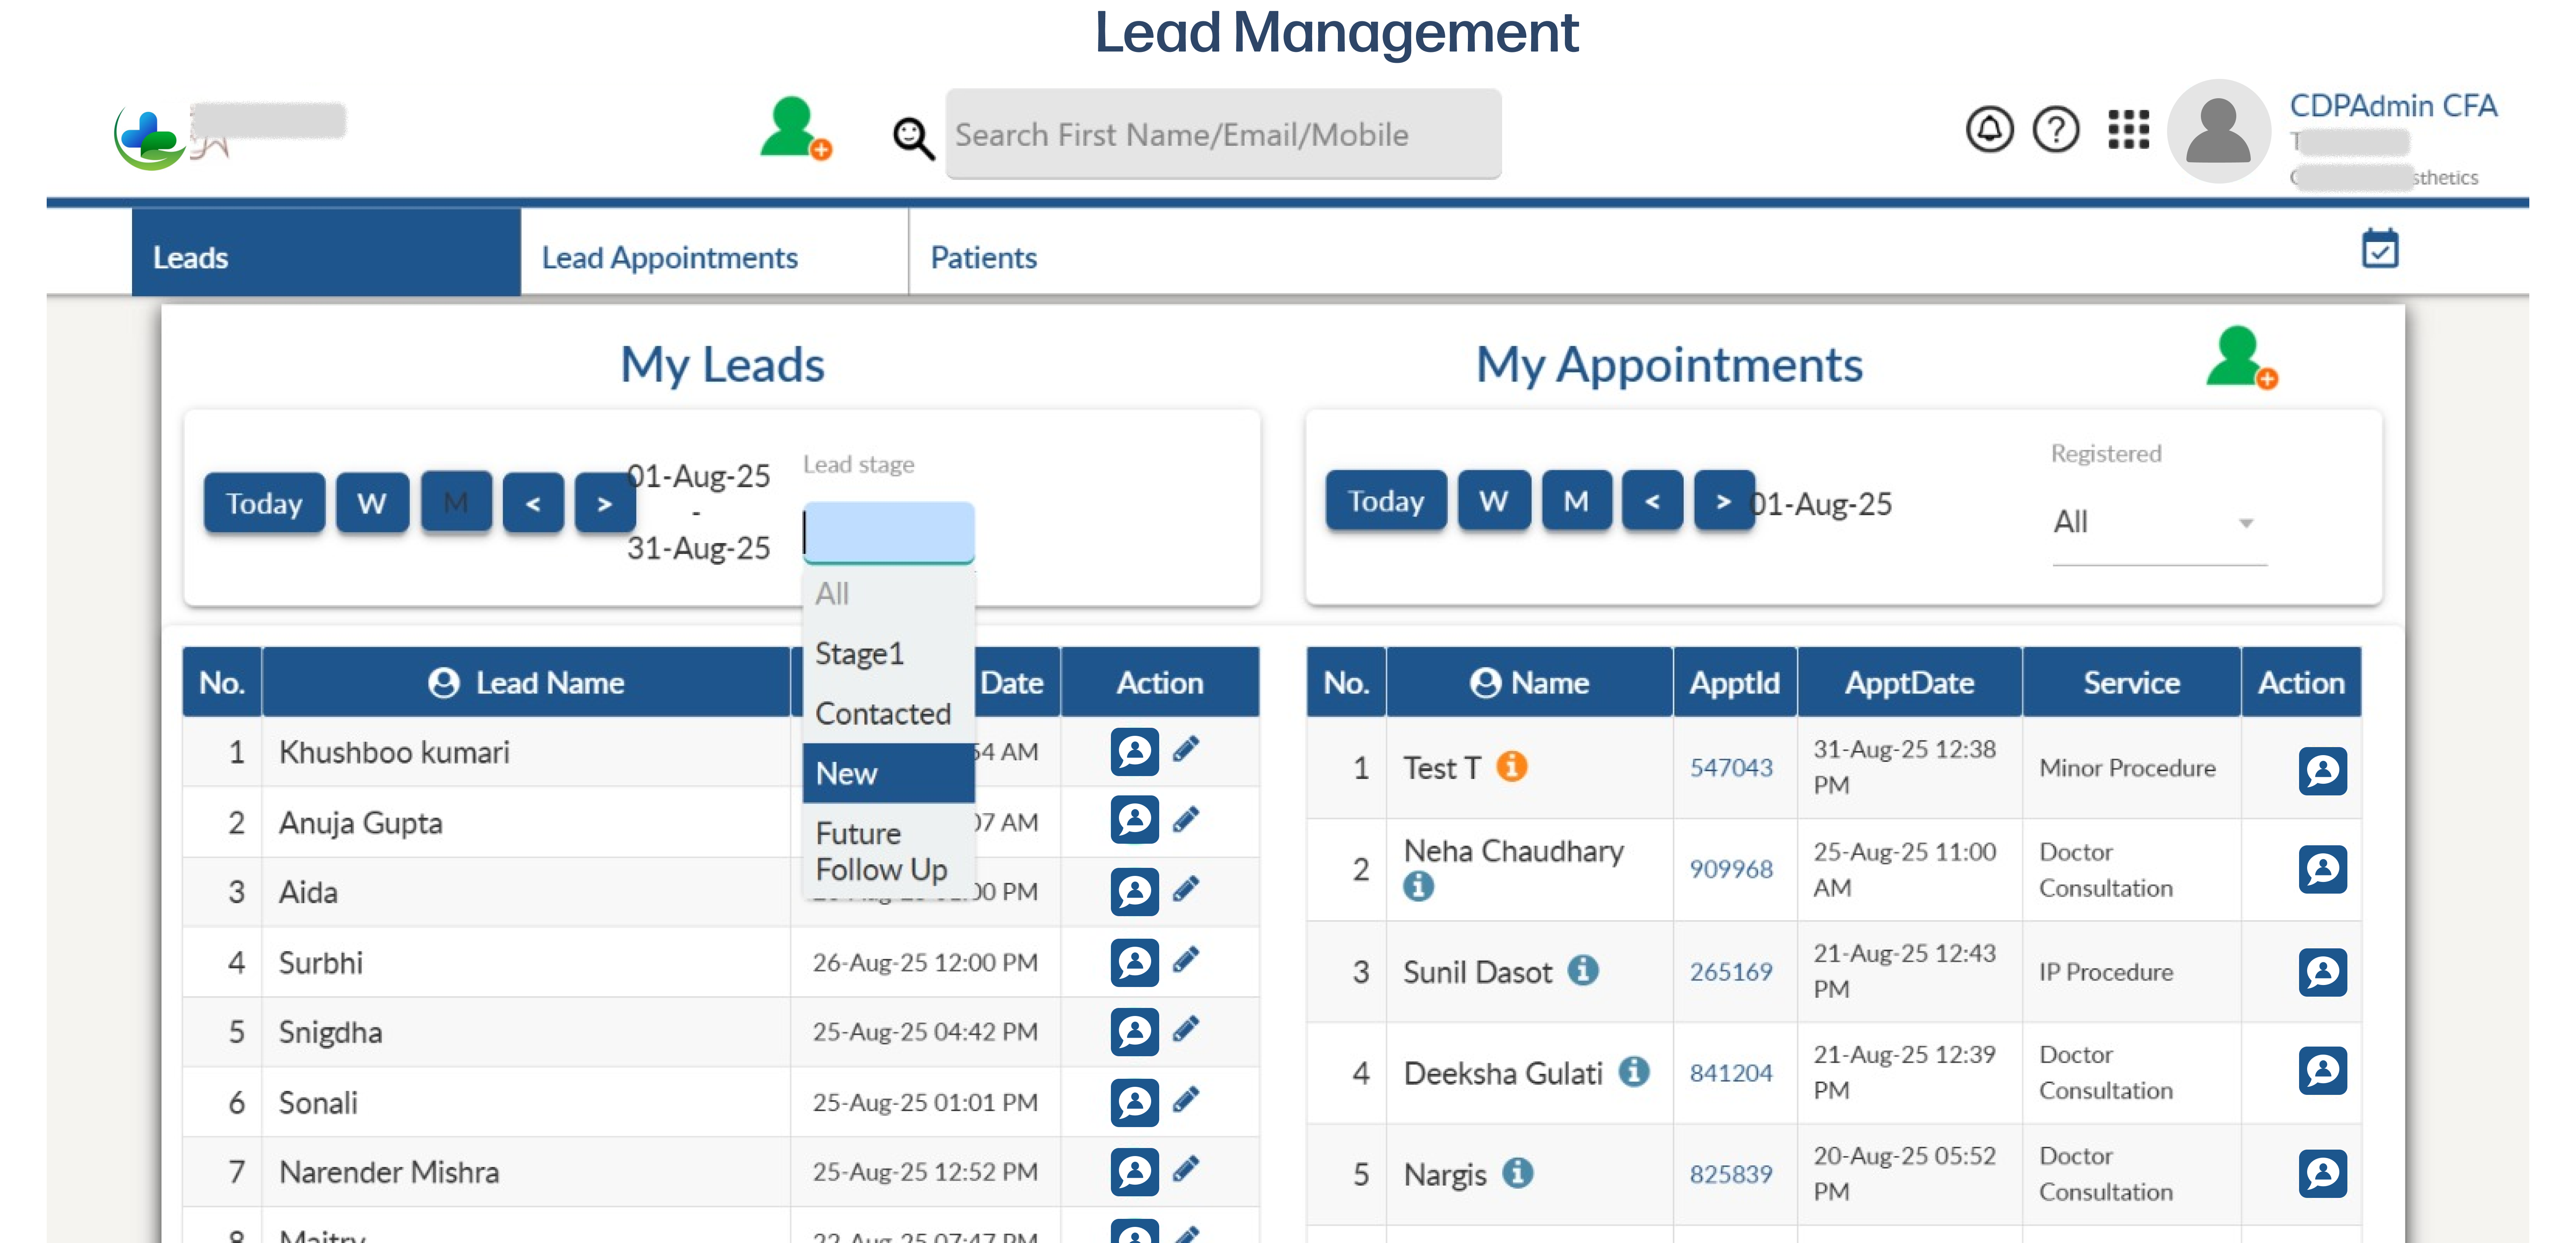Image resolution: width=2576 pixels, height=1243 pixels.
Task: Click Today button in My Leads
Action: (x=264, y=503)
